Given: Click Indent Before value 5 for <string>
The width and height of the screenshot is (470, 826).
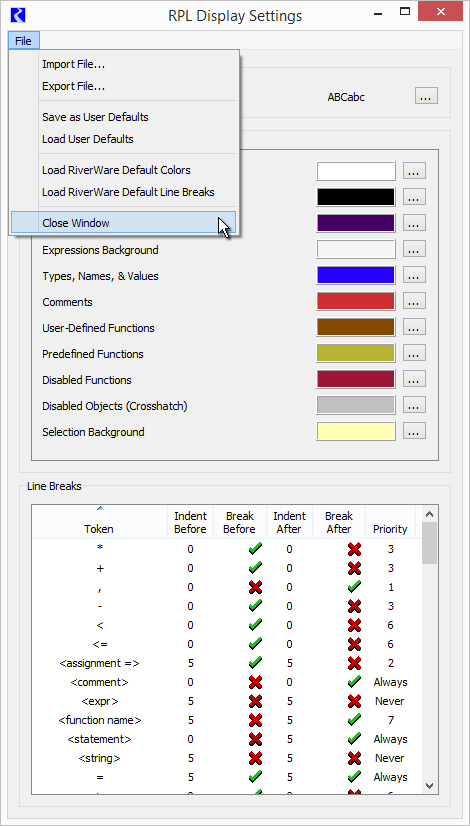Looking at the screenshot, I should (190, 758).
